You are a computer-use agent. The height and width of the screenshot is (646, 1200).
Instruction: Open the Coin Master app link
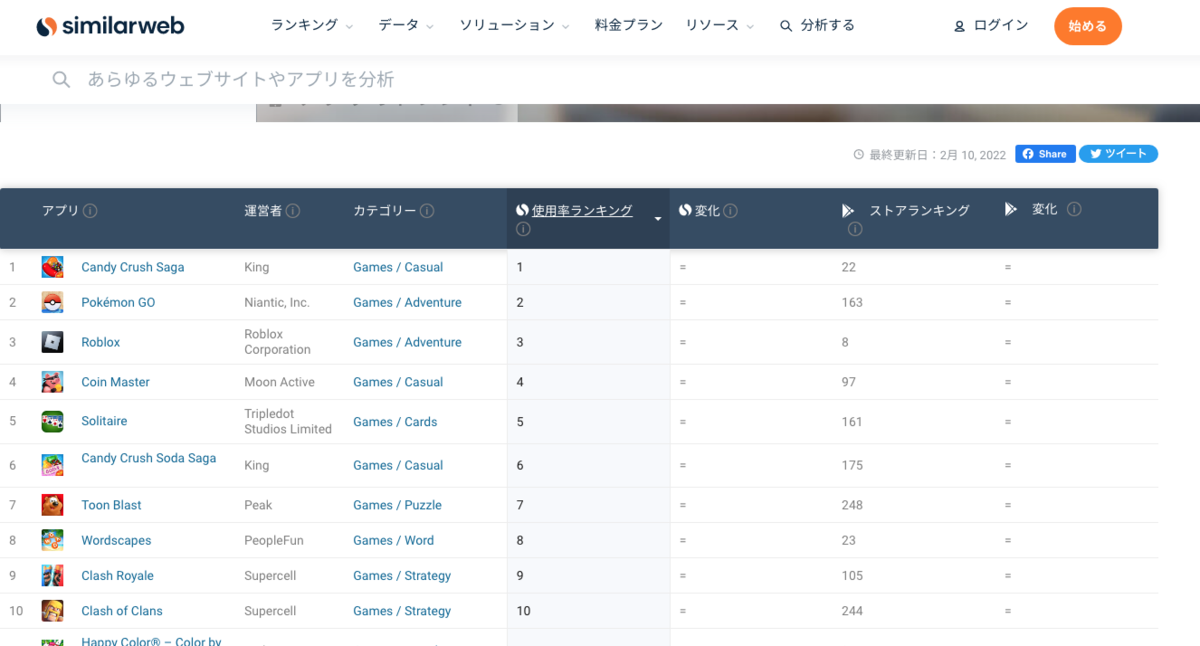[115, 382]
